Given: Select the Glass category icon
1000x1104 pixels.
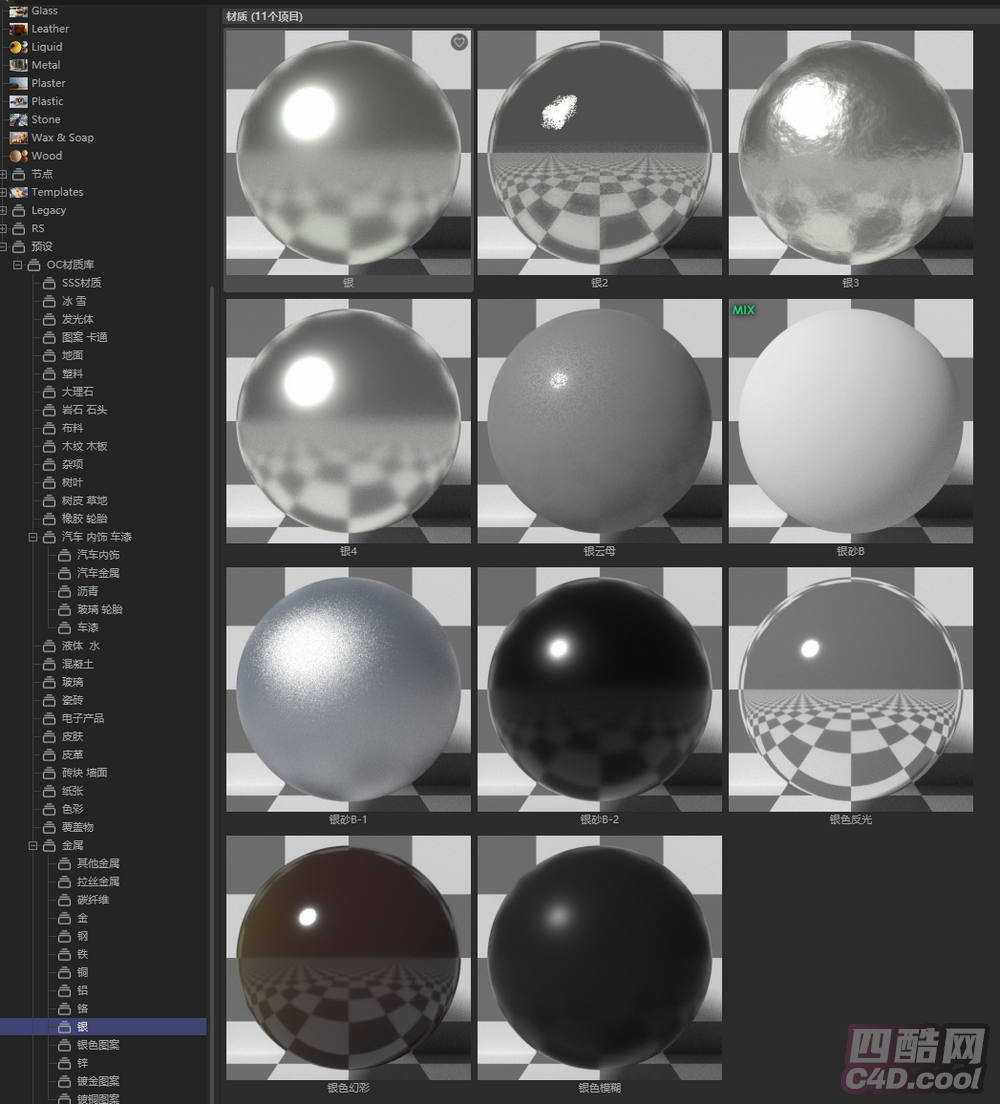Looking at the screenshot, I should 18,11.
